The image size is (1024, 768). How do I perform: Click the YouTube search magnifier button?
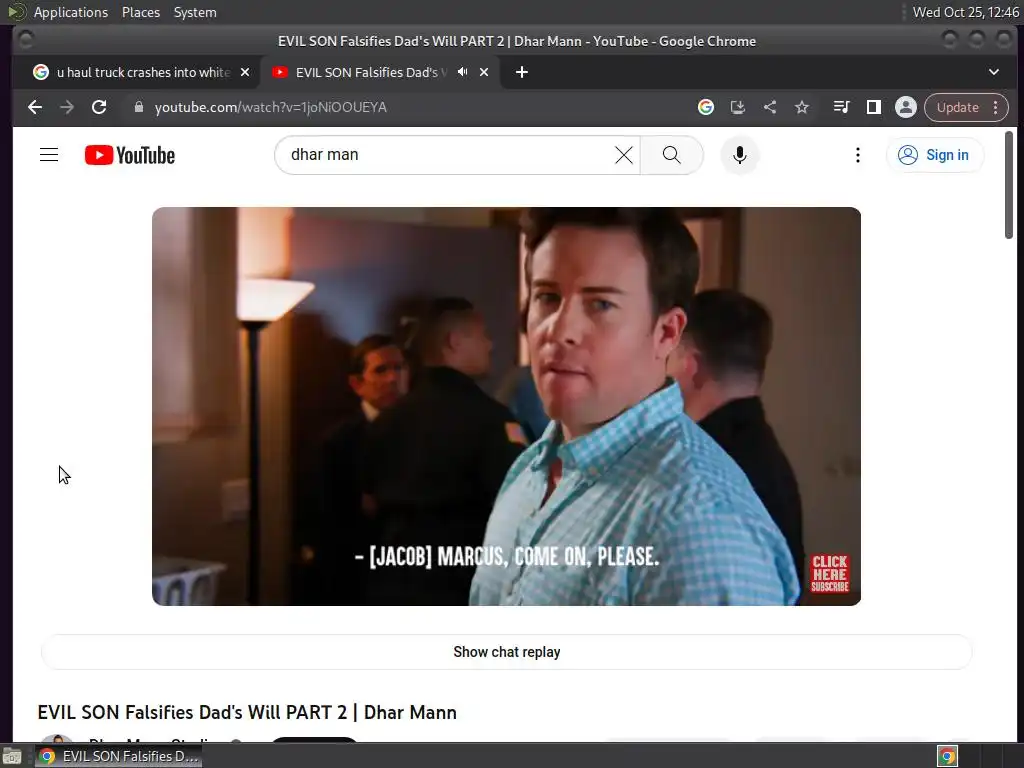coord(671,155)
